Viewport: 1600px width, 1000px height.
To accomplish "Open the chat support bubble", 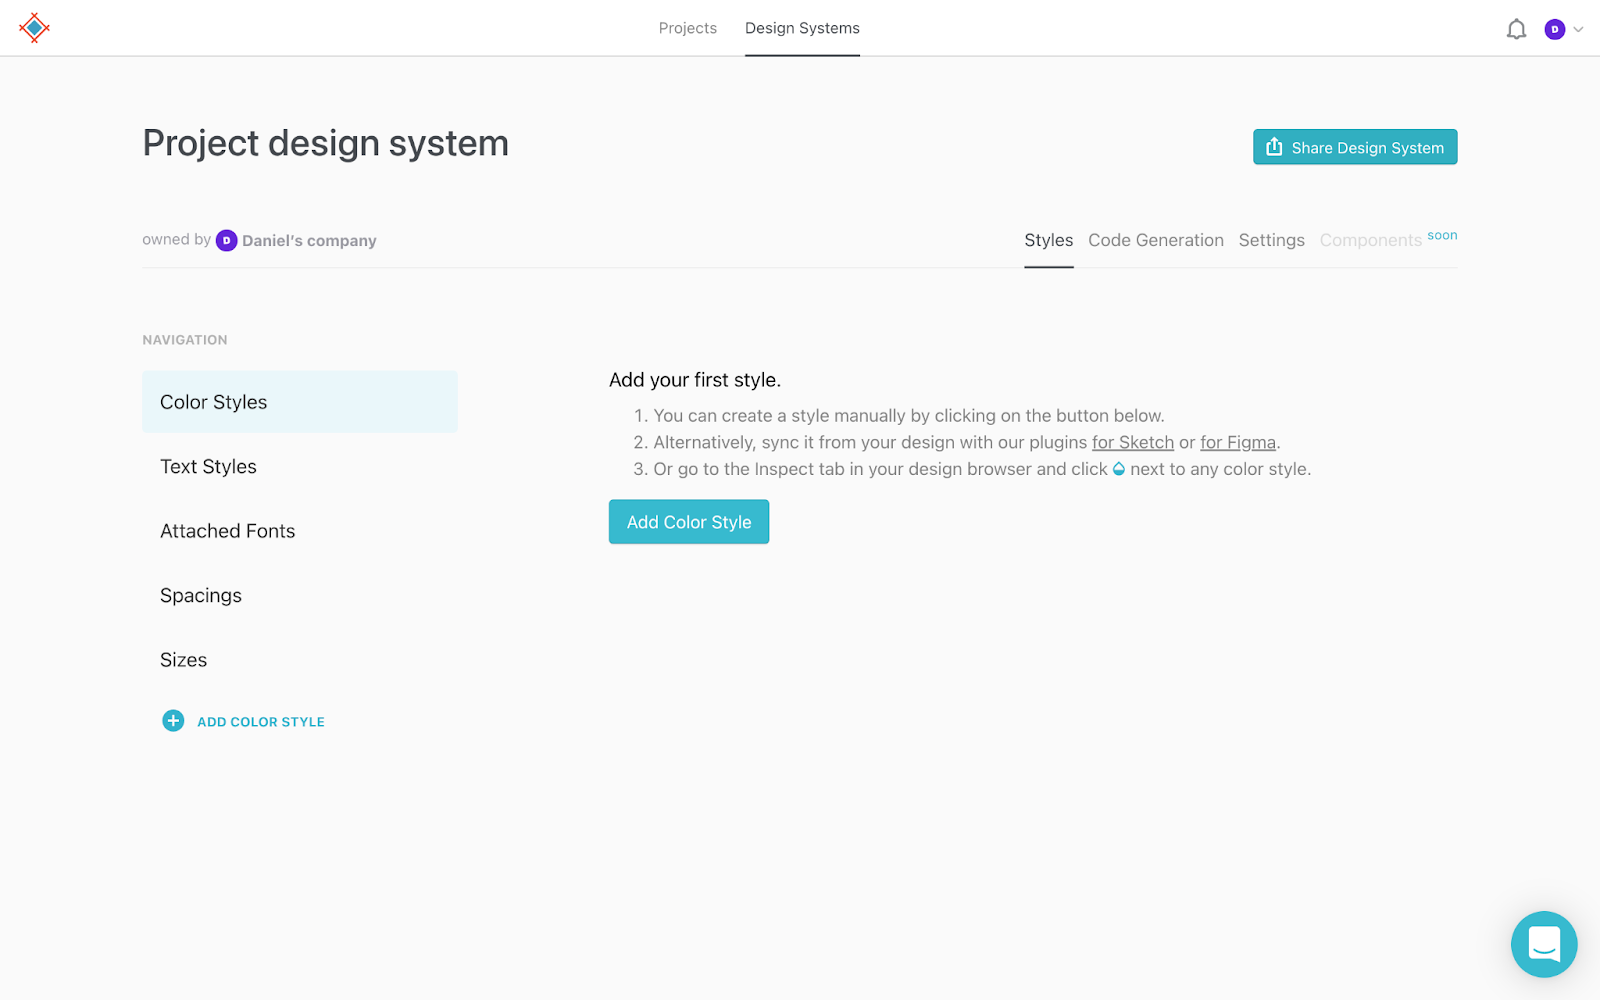I will pos(1544,944).
